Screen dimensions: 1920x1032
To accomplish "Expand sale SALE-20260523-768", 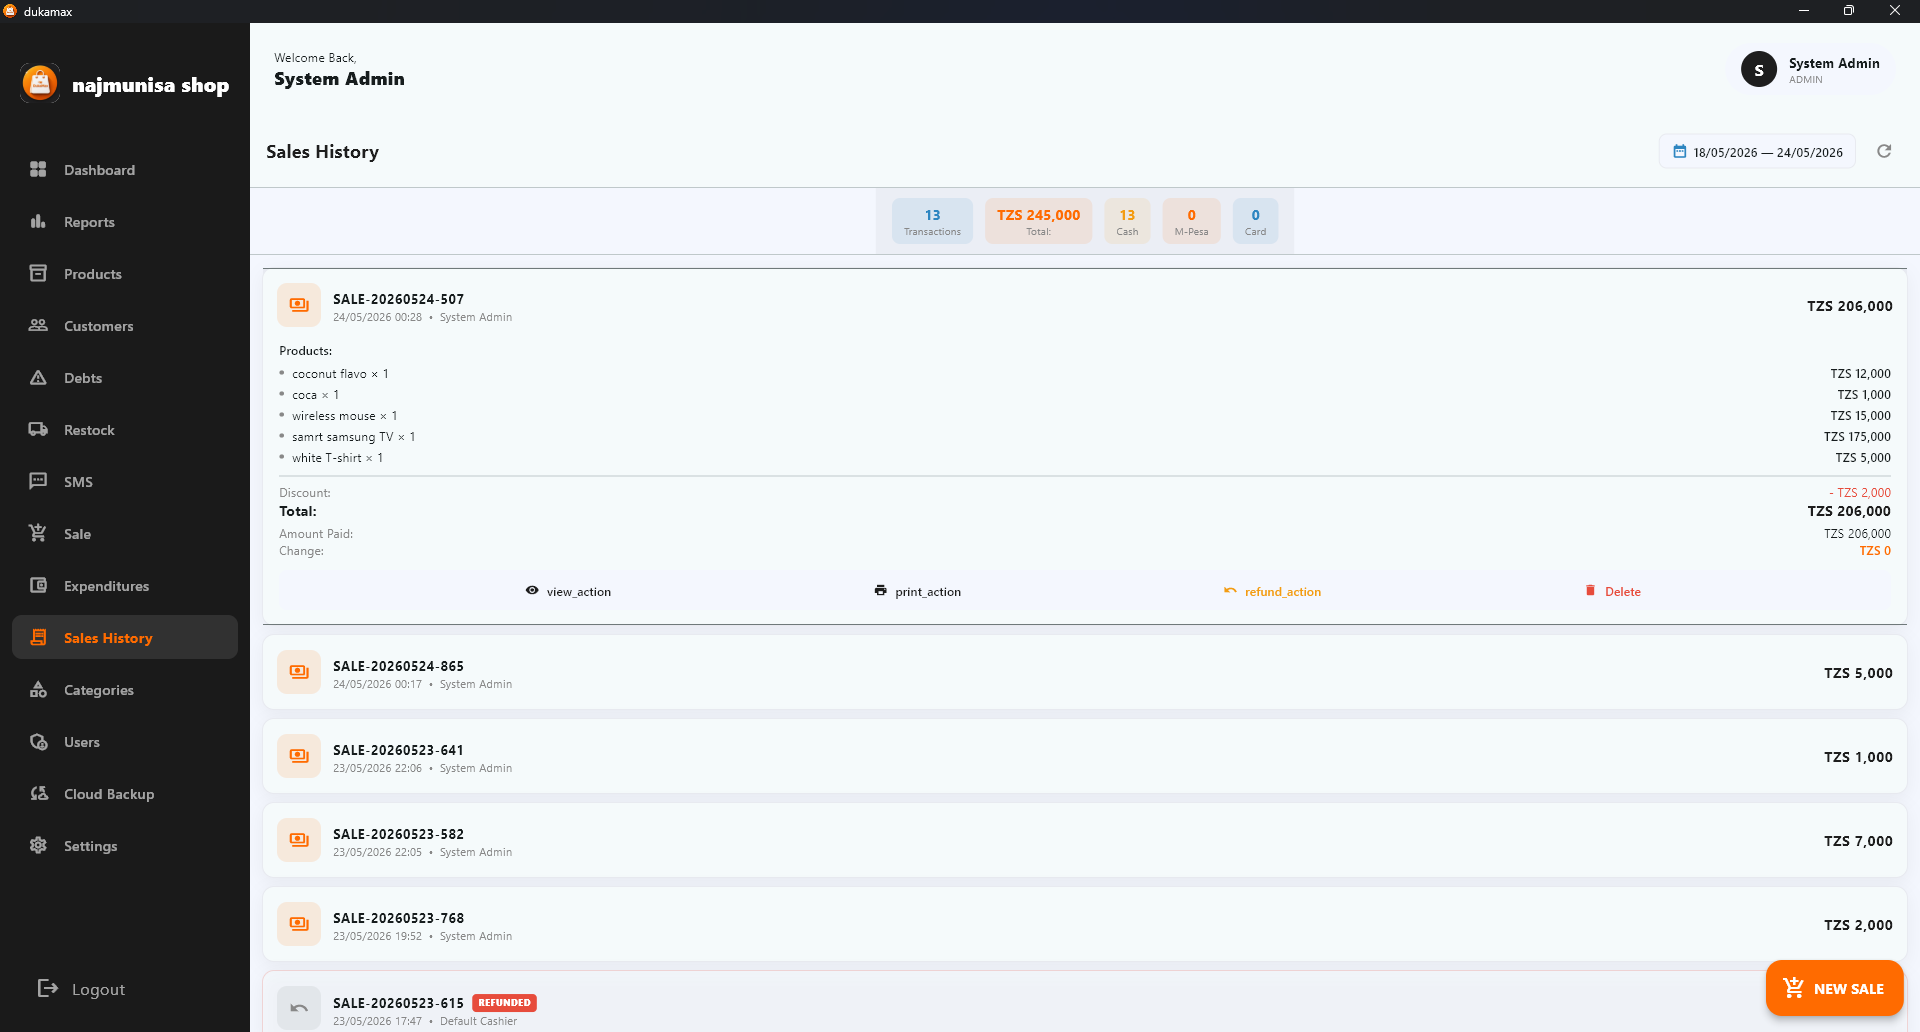I will [x=1084, y=925].
